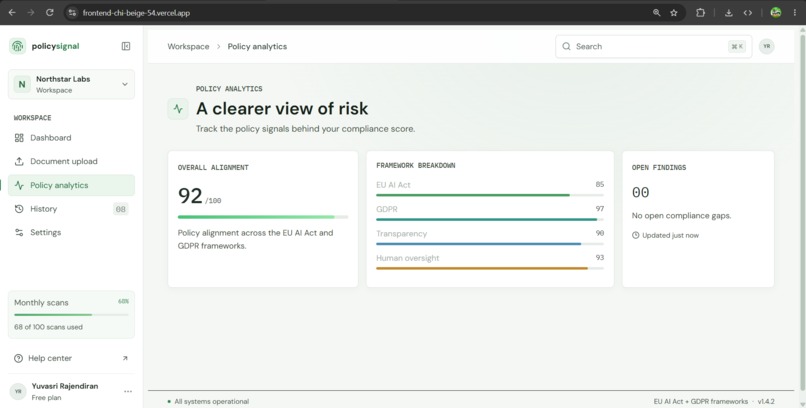Click the Document upload arrow icon

pyautogui.click(x=19, y=161)
